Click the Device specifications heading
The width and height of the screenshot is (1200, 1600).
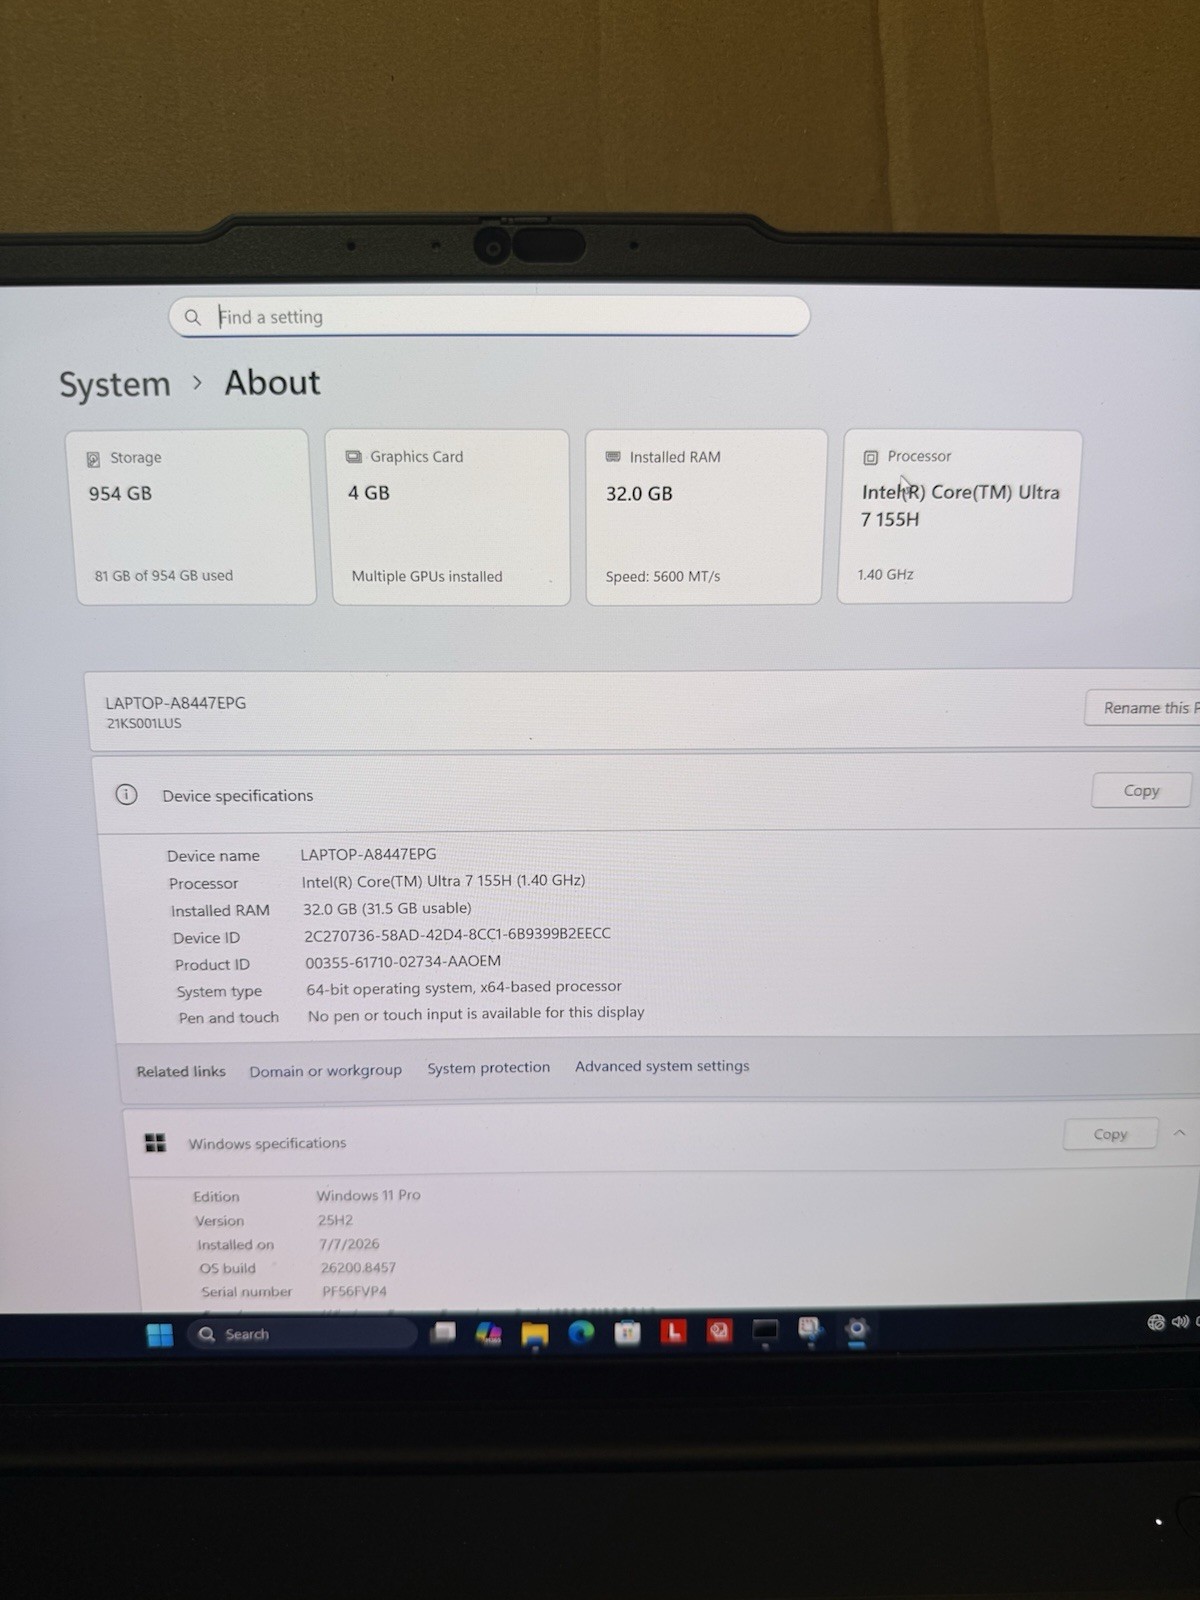pos(238,796)
